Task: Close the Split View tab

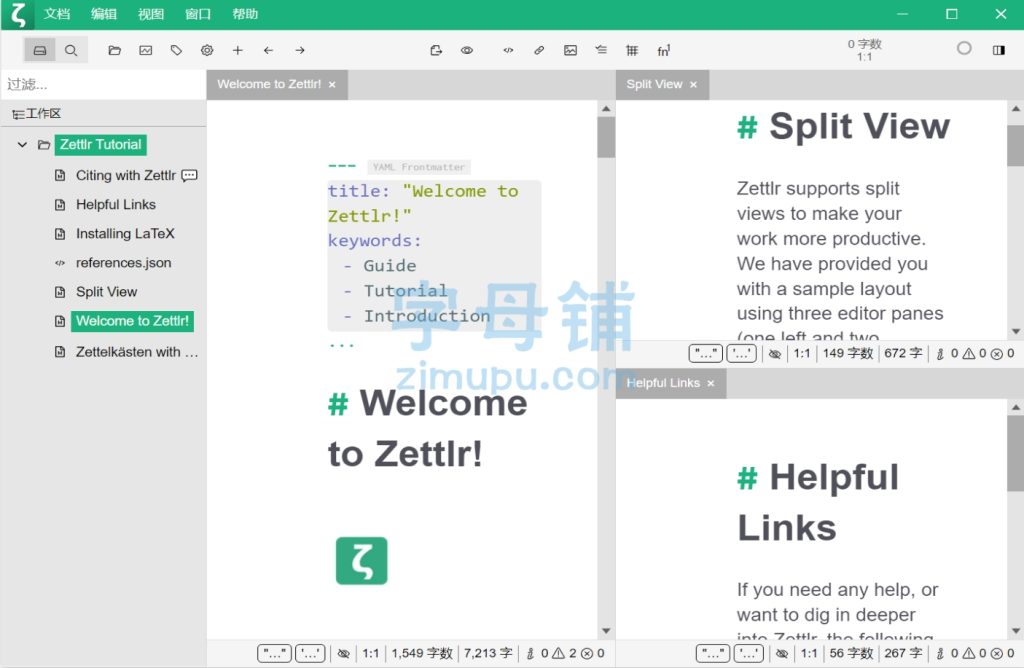Action: click(694, 85)
